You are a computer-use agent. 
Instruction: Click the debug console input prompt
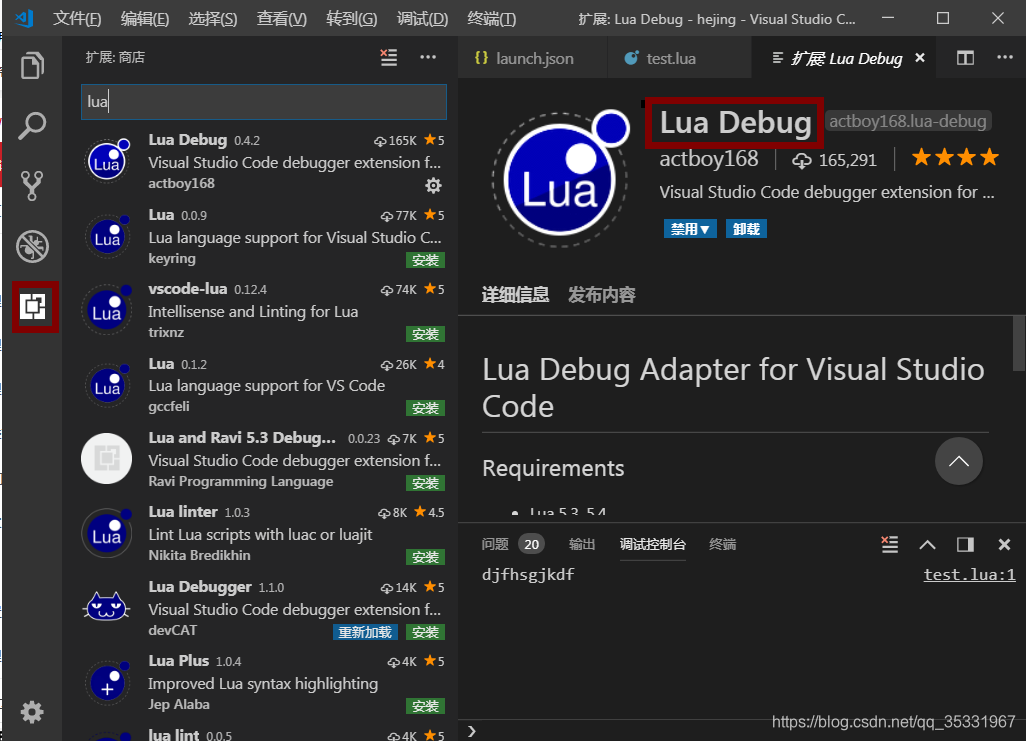[742, 731]
